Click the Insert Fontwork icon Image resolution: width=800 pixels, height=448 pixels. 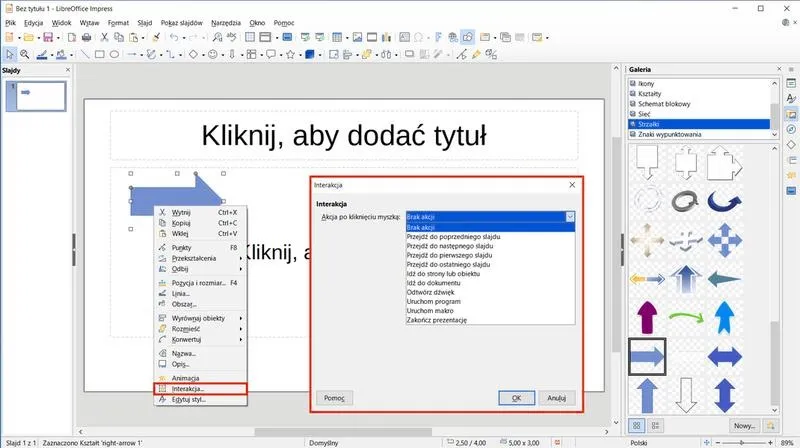(438, 37)
